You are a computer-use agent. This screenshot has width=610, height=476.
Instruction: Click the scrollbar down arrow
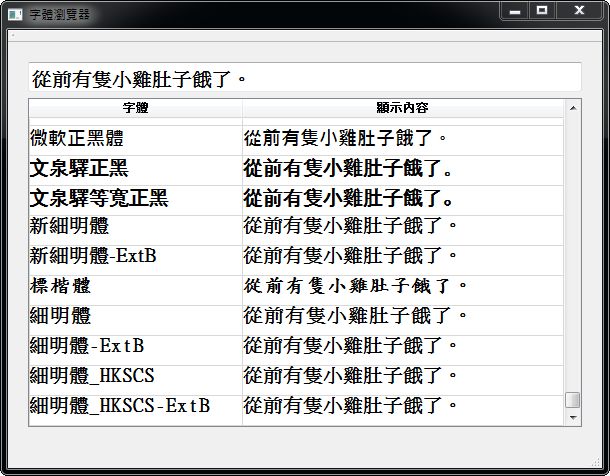[573, 418]
